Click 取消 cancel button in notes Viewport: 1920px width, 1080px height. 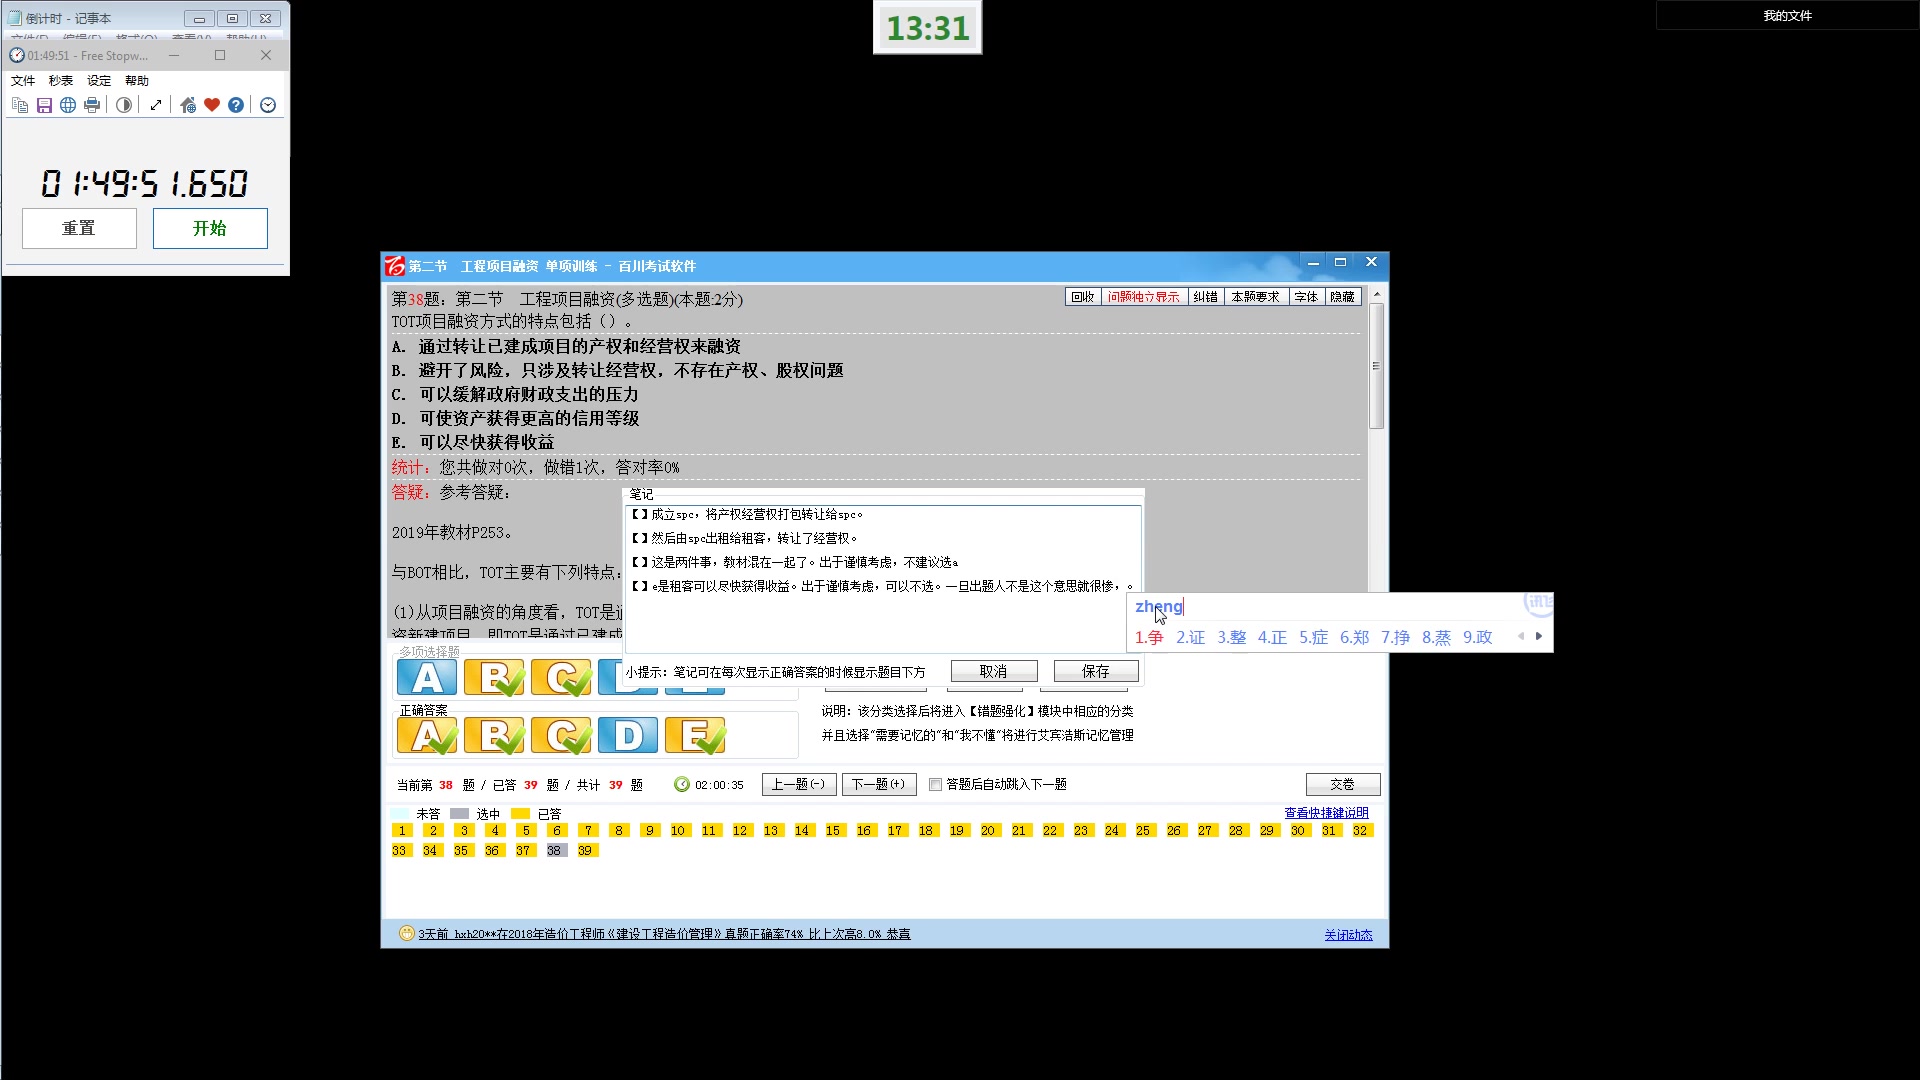(993, 671)
